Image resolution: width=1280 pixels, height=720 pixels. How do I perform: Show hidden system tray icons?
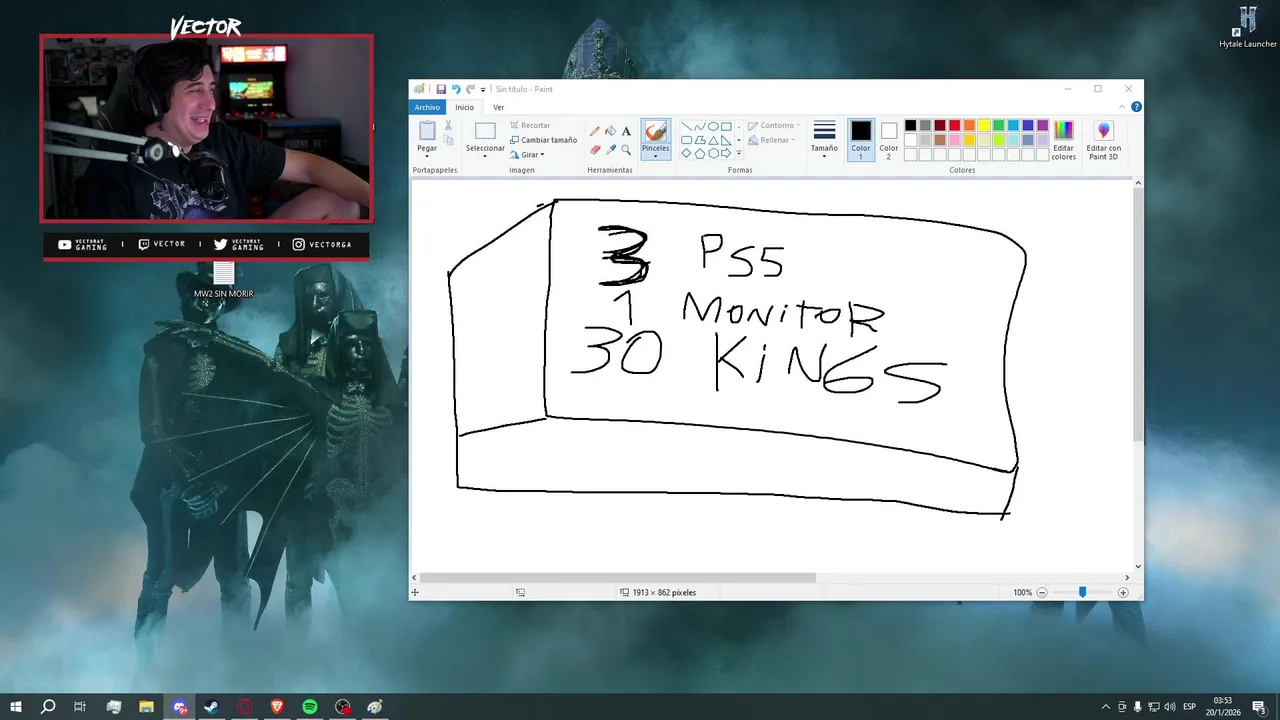click(1106, 707)
